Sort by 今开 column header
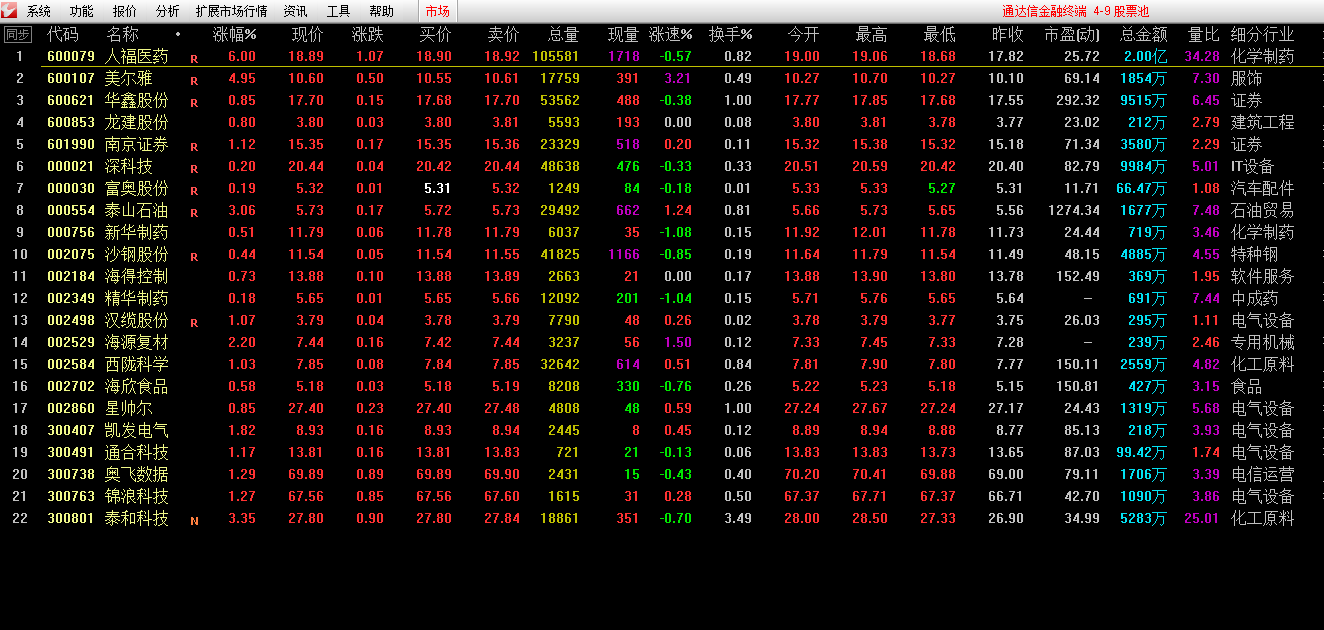The width and height of the screenshot is (1324, 630). pyautogui.click(x=803, y=35)
